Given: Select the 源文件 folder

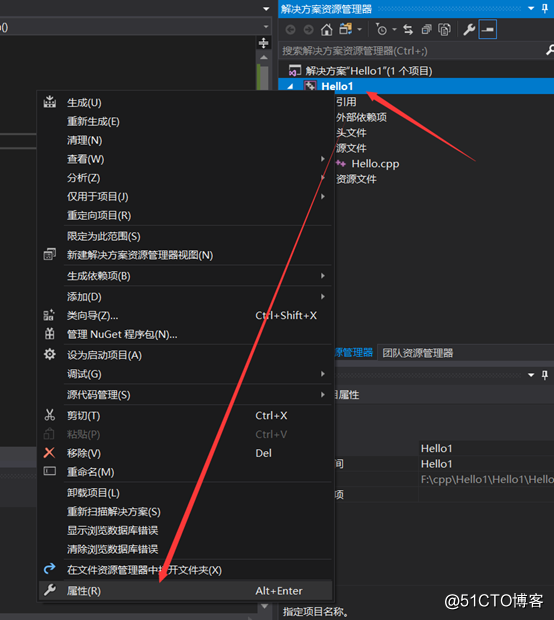Looking at the screenshot, I should pos(351,148).
